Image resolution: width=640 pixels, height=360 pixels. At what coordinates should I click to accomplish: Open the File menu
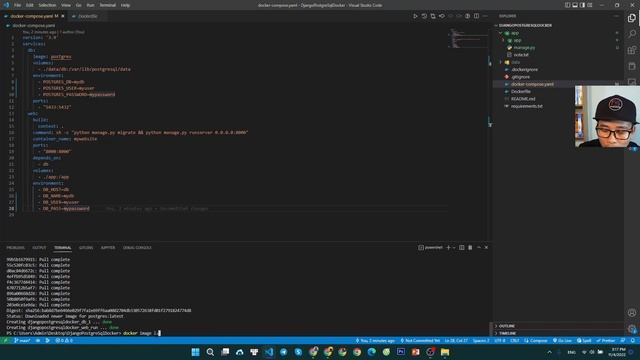17,5
